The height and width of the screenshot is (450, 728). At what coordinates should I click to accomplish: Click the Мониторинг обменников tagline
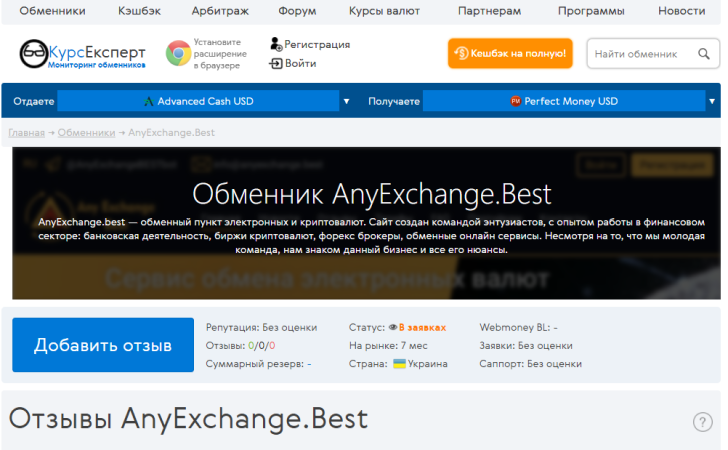tap(97, 65)
